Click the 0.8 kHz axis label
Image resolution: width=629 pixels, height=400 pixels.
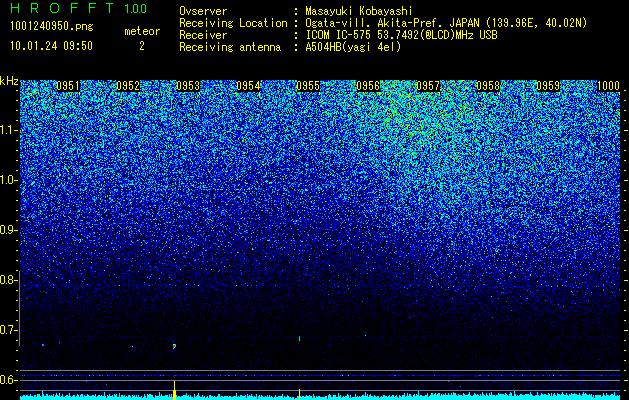[9, 280]
